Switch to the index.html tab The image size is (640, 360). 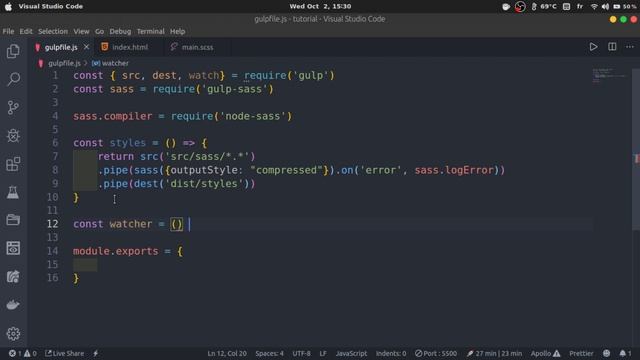click(130, 47)
